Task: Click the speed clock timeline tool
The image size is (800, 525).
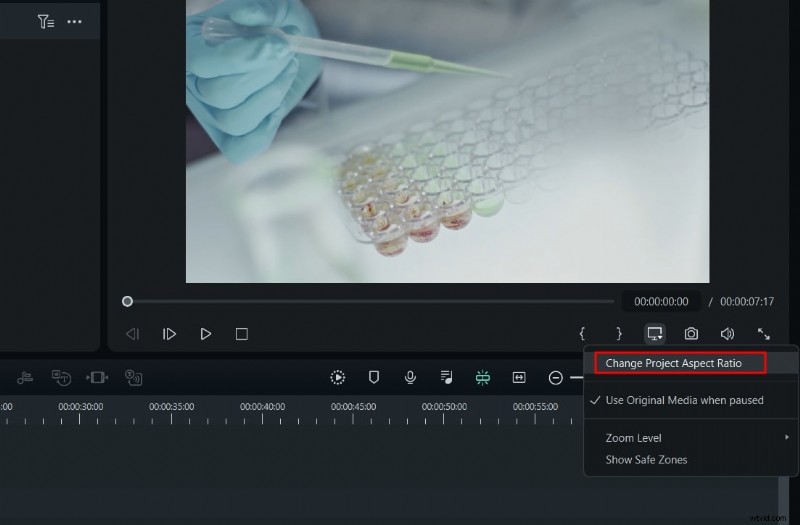Action: pyautogui.click(x=61, y=378)
